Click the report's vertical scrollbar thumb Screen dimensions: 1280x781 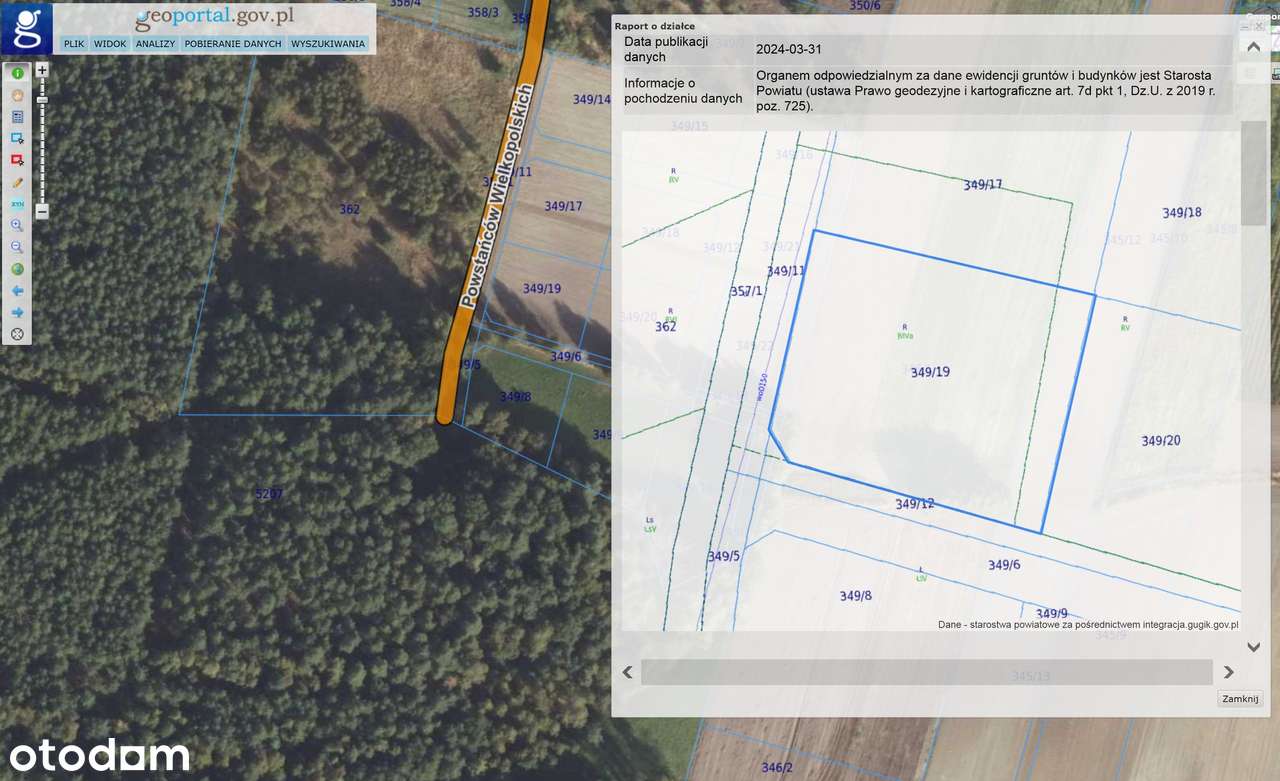pyautogui.click(x=1253, y=173)
